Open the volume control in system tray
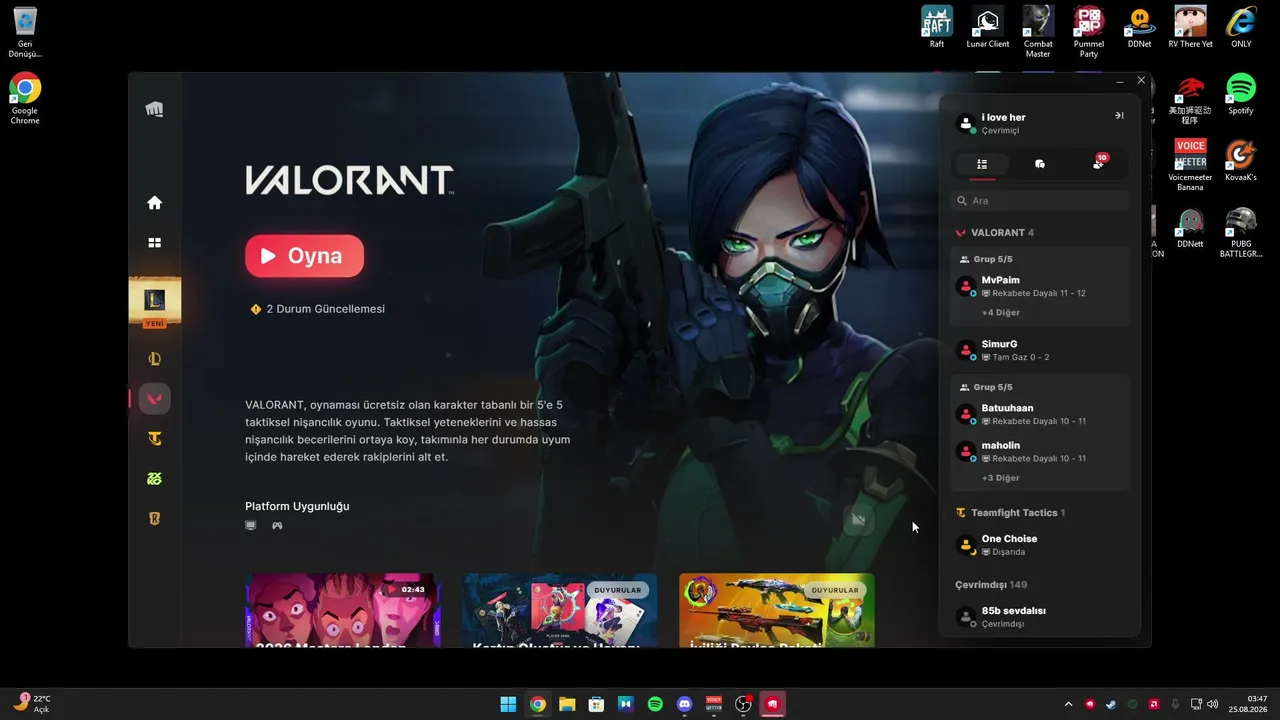The height and width of the screenshot is (720, 1280). [1212, 704]
